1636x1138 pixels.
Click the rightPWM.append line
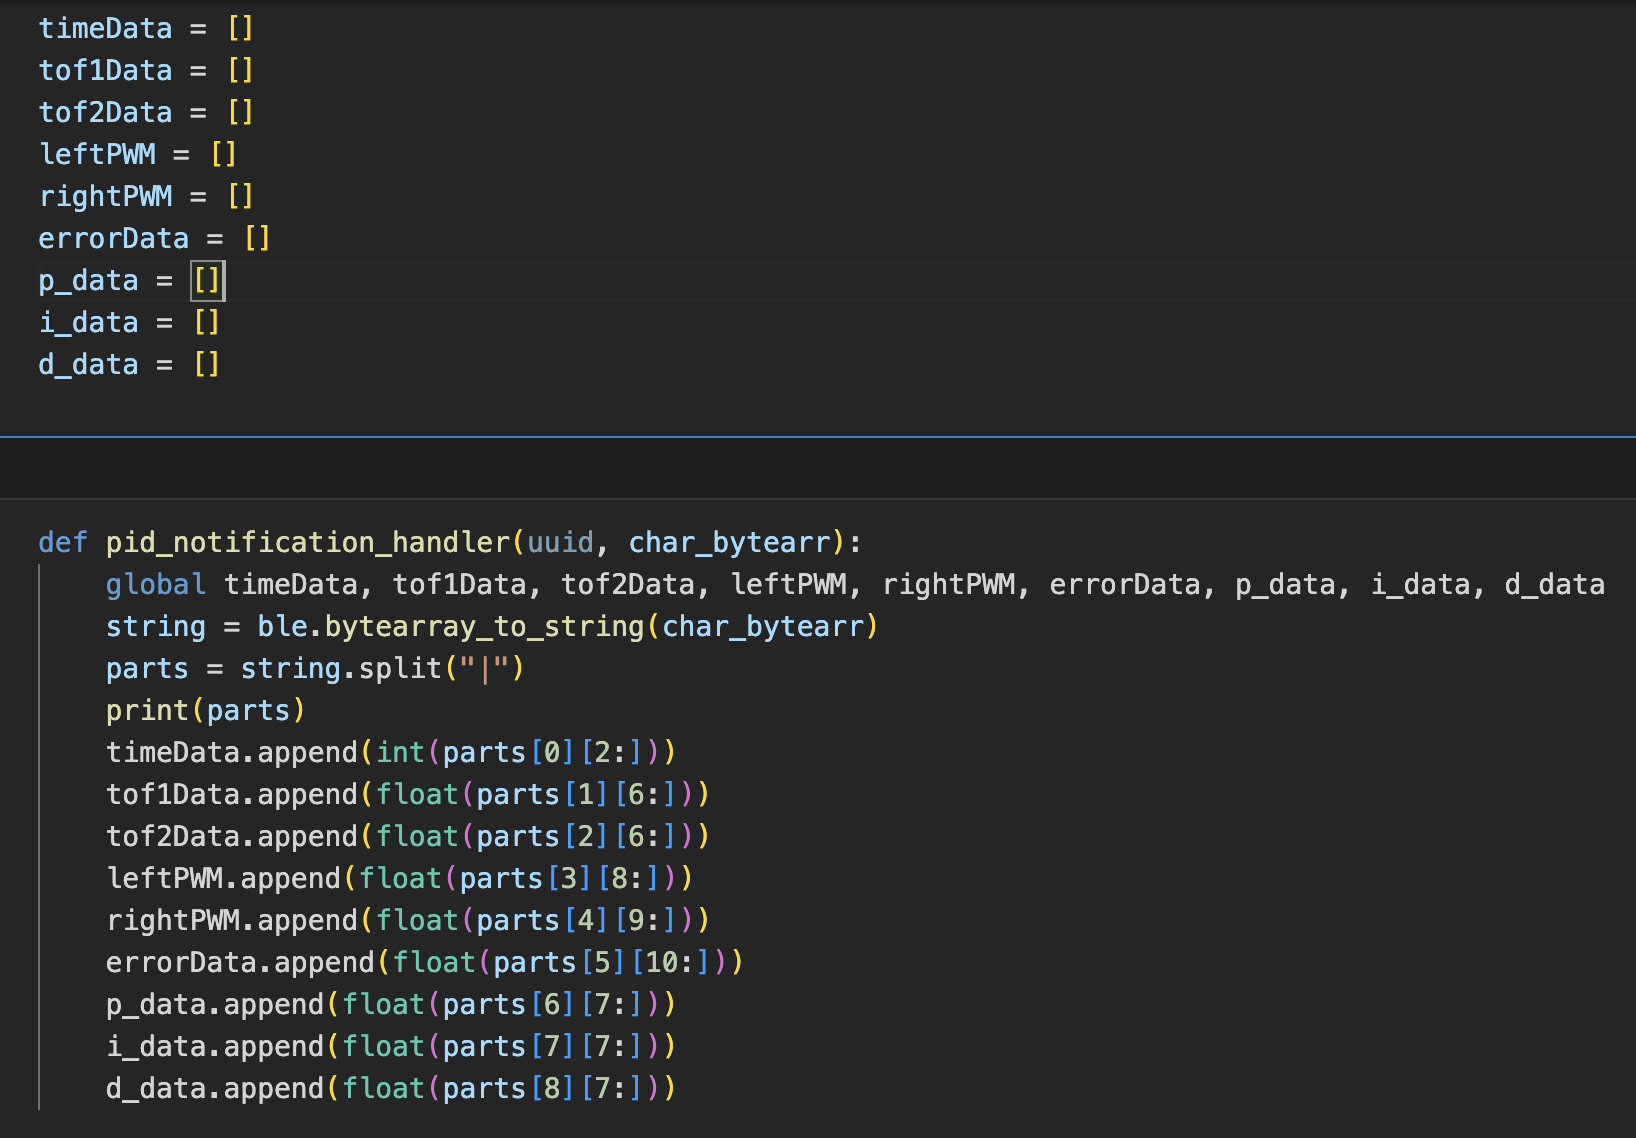[x=408, y=920]
